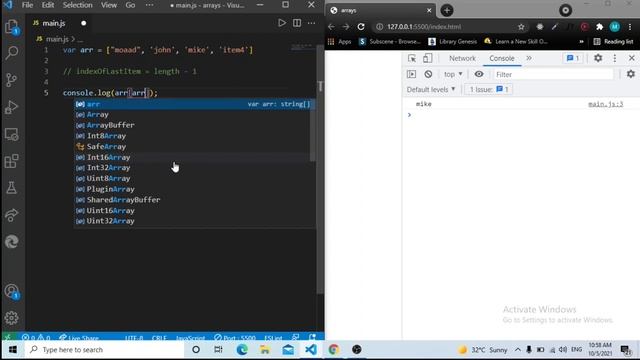Activate DevTools inspect element picker

pyautogui.click(x=412, y=58)
